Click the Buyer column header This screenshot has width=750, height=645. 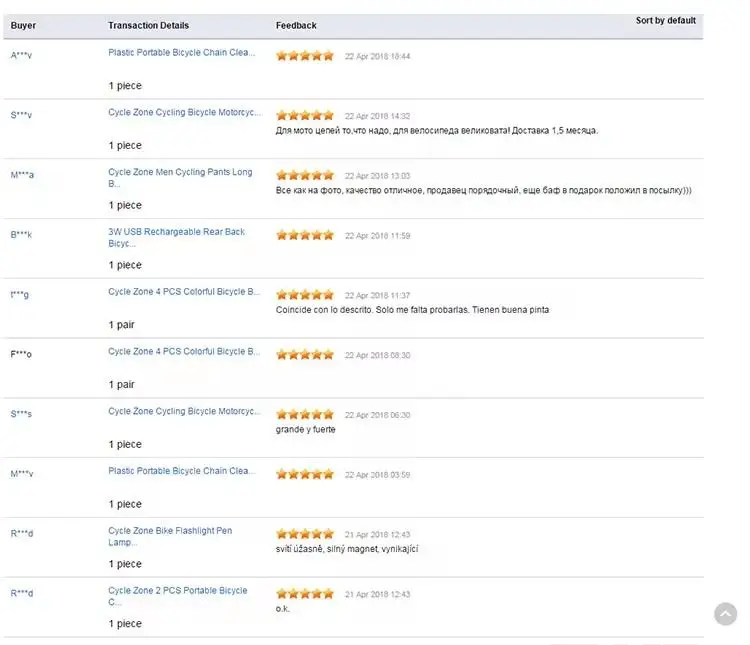coord(23,25)
